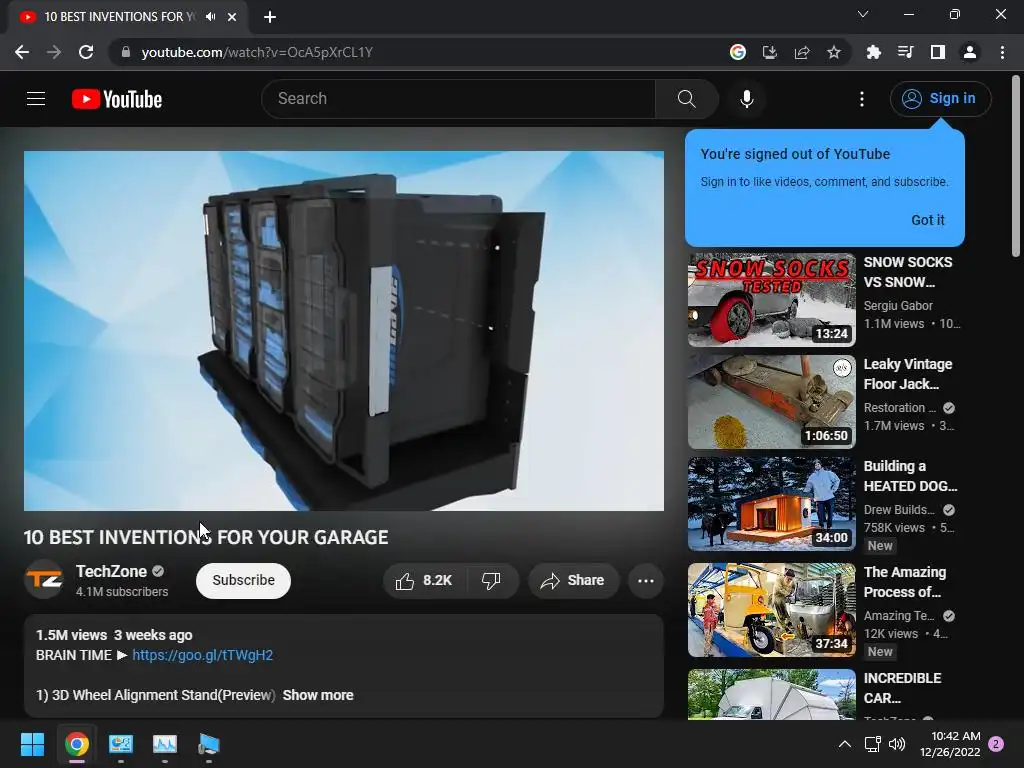View site info via padlock icon
This screenshot has height=768, width=1024.
coord(125,52)
